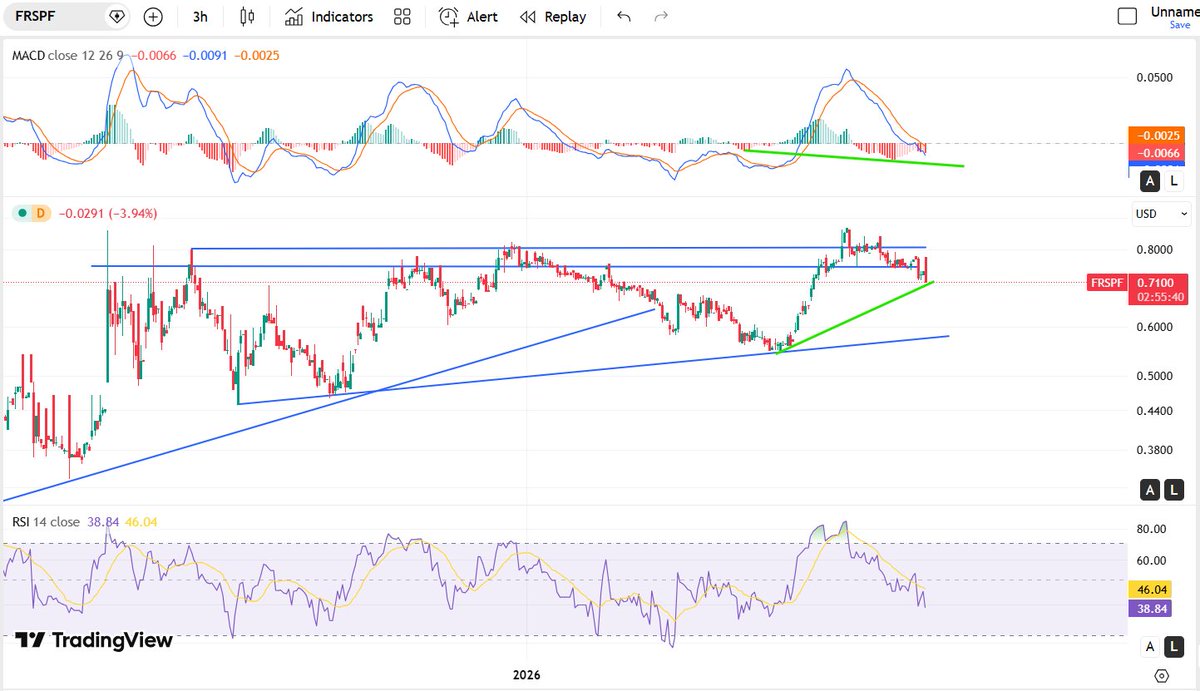Toggle auto scale A on price pane

click(1151, 490)
